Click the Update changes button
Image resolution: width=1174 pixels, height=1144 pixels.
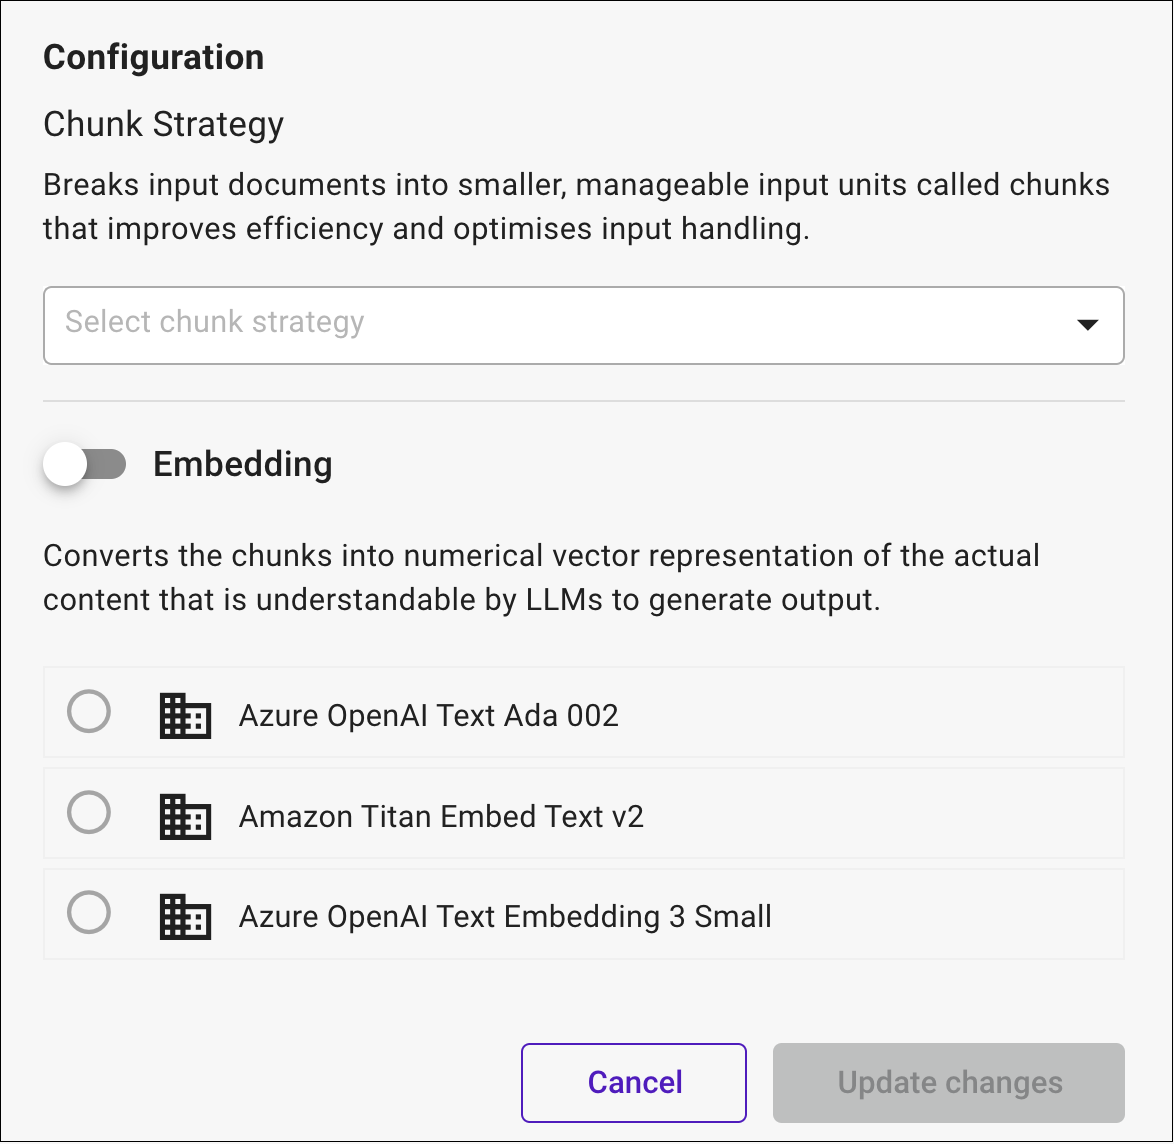click(x=949, y=1083)
